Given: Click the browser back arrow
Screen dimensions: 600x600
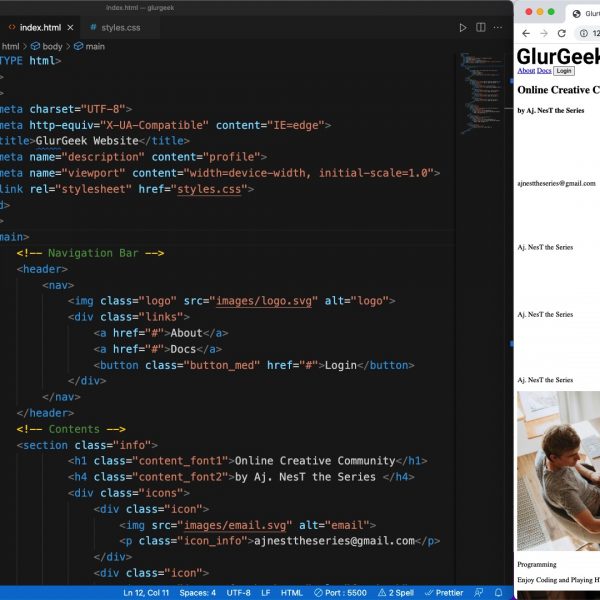Looking at the screenshot, I should click(x=525, y=33).
